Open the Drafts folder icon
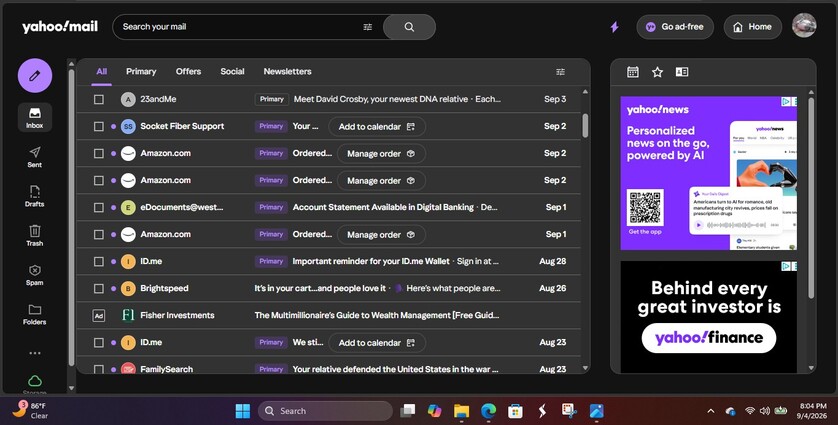The width and height of the screenshot is (838, 425). click(x=35, y=196)
